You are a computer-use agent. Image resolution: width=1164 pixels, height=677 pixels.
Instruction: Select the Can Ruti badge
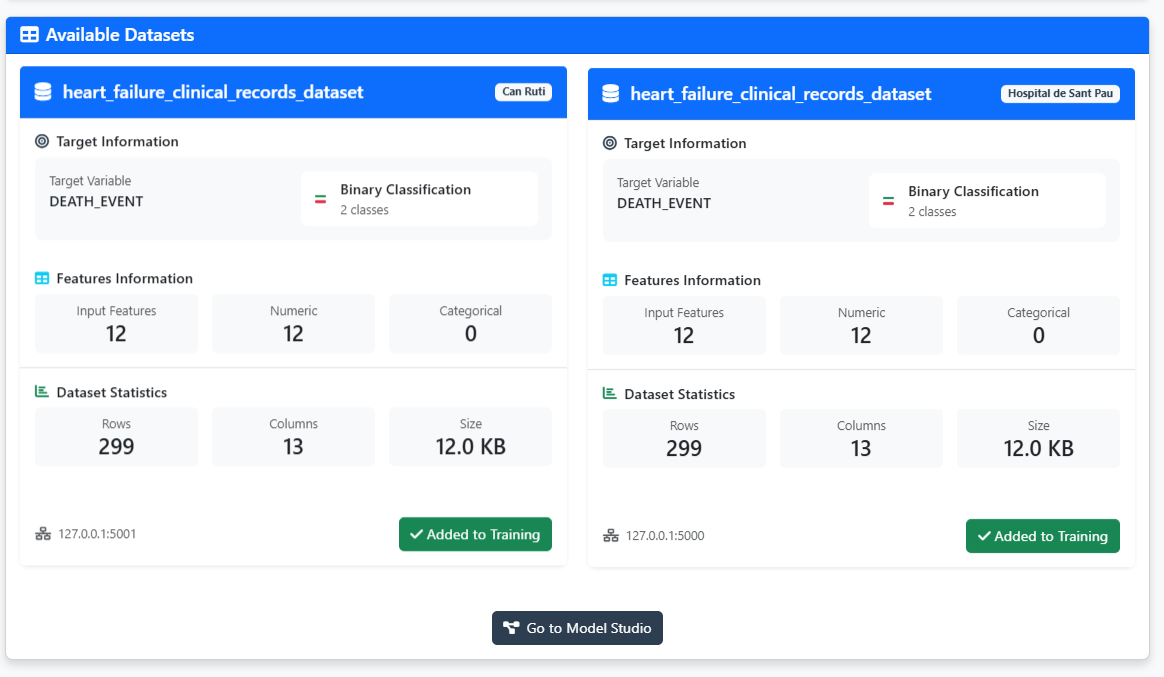click(523, 91)
